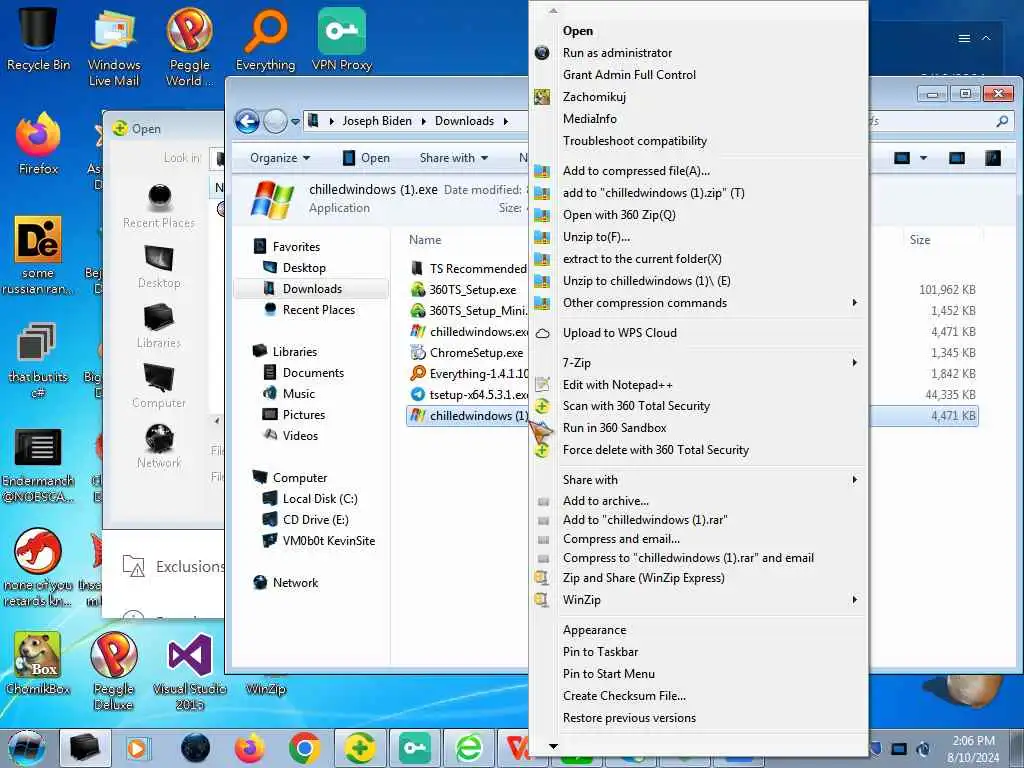Open Visual Studio 2015 desktop icon
This screenshot has height=768, width=1024.
[189, 670]
